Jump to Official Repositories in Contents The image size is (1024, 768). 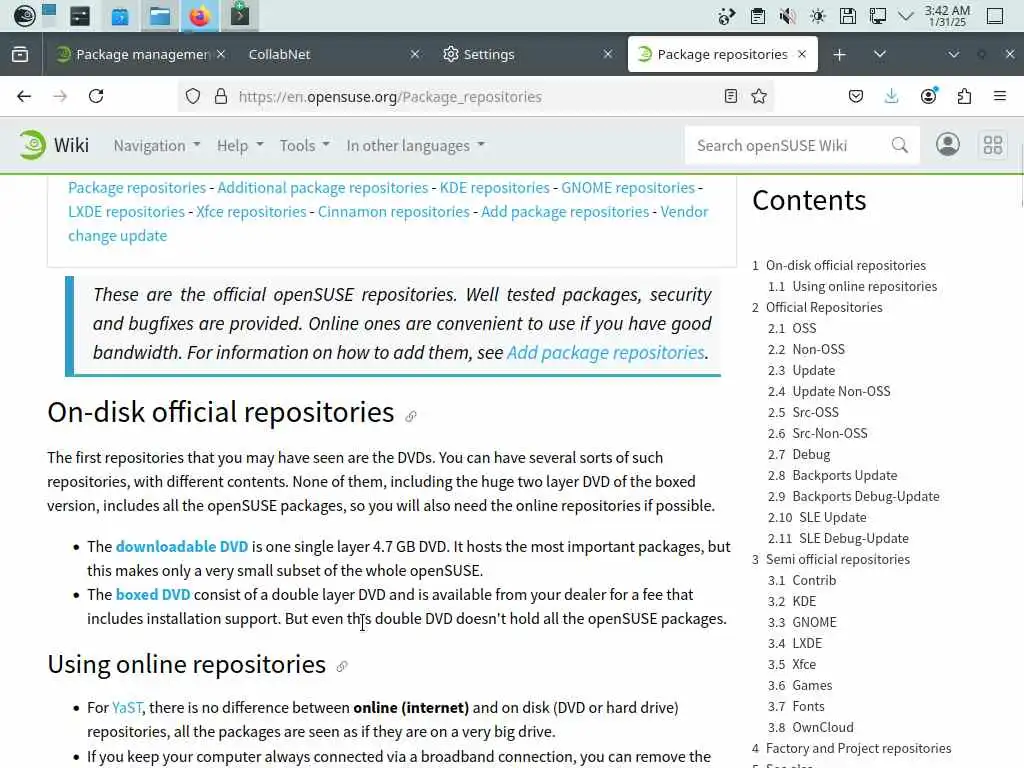tap(824, 308)
